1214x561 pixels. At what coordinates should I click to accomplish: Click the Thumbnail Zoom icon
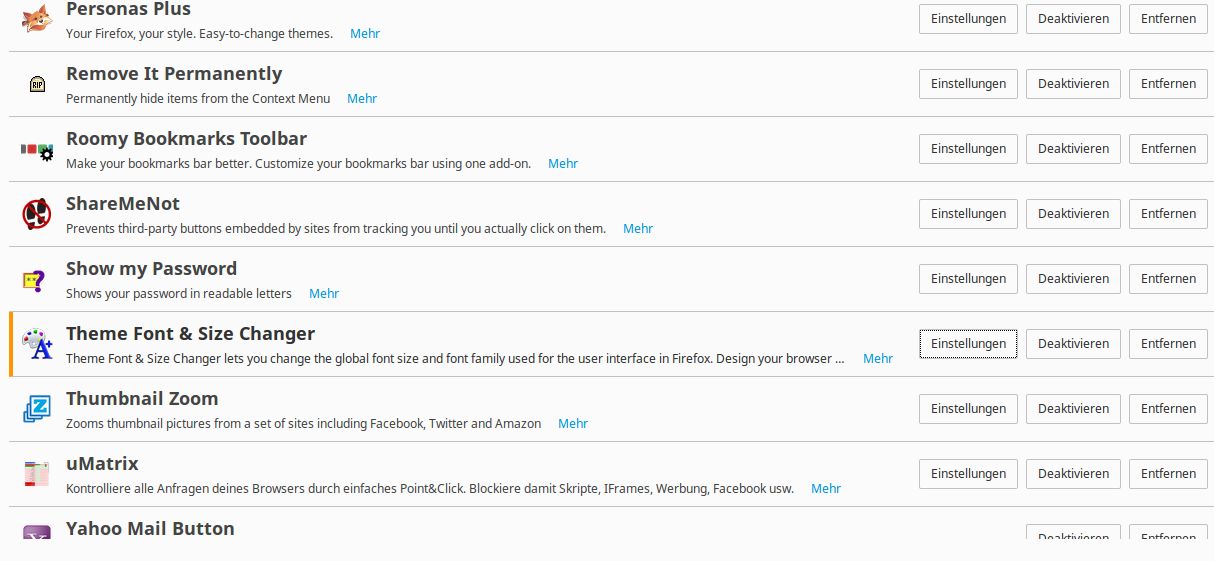(37, 409)
